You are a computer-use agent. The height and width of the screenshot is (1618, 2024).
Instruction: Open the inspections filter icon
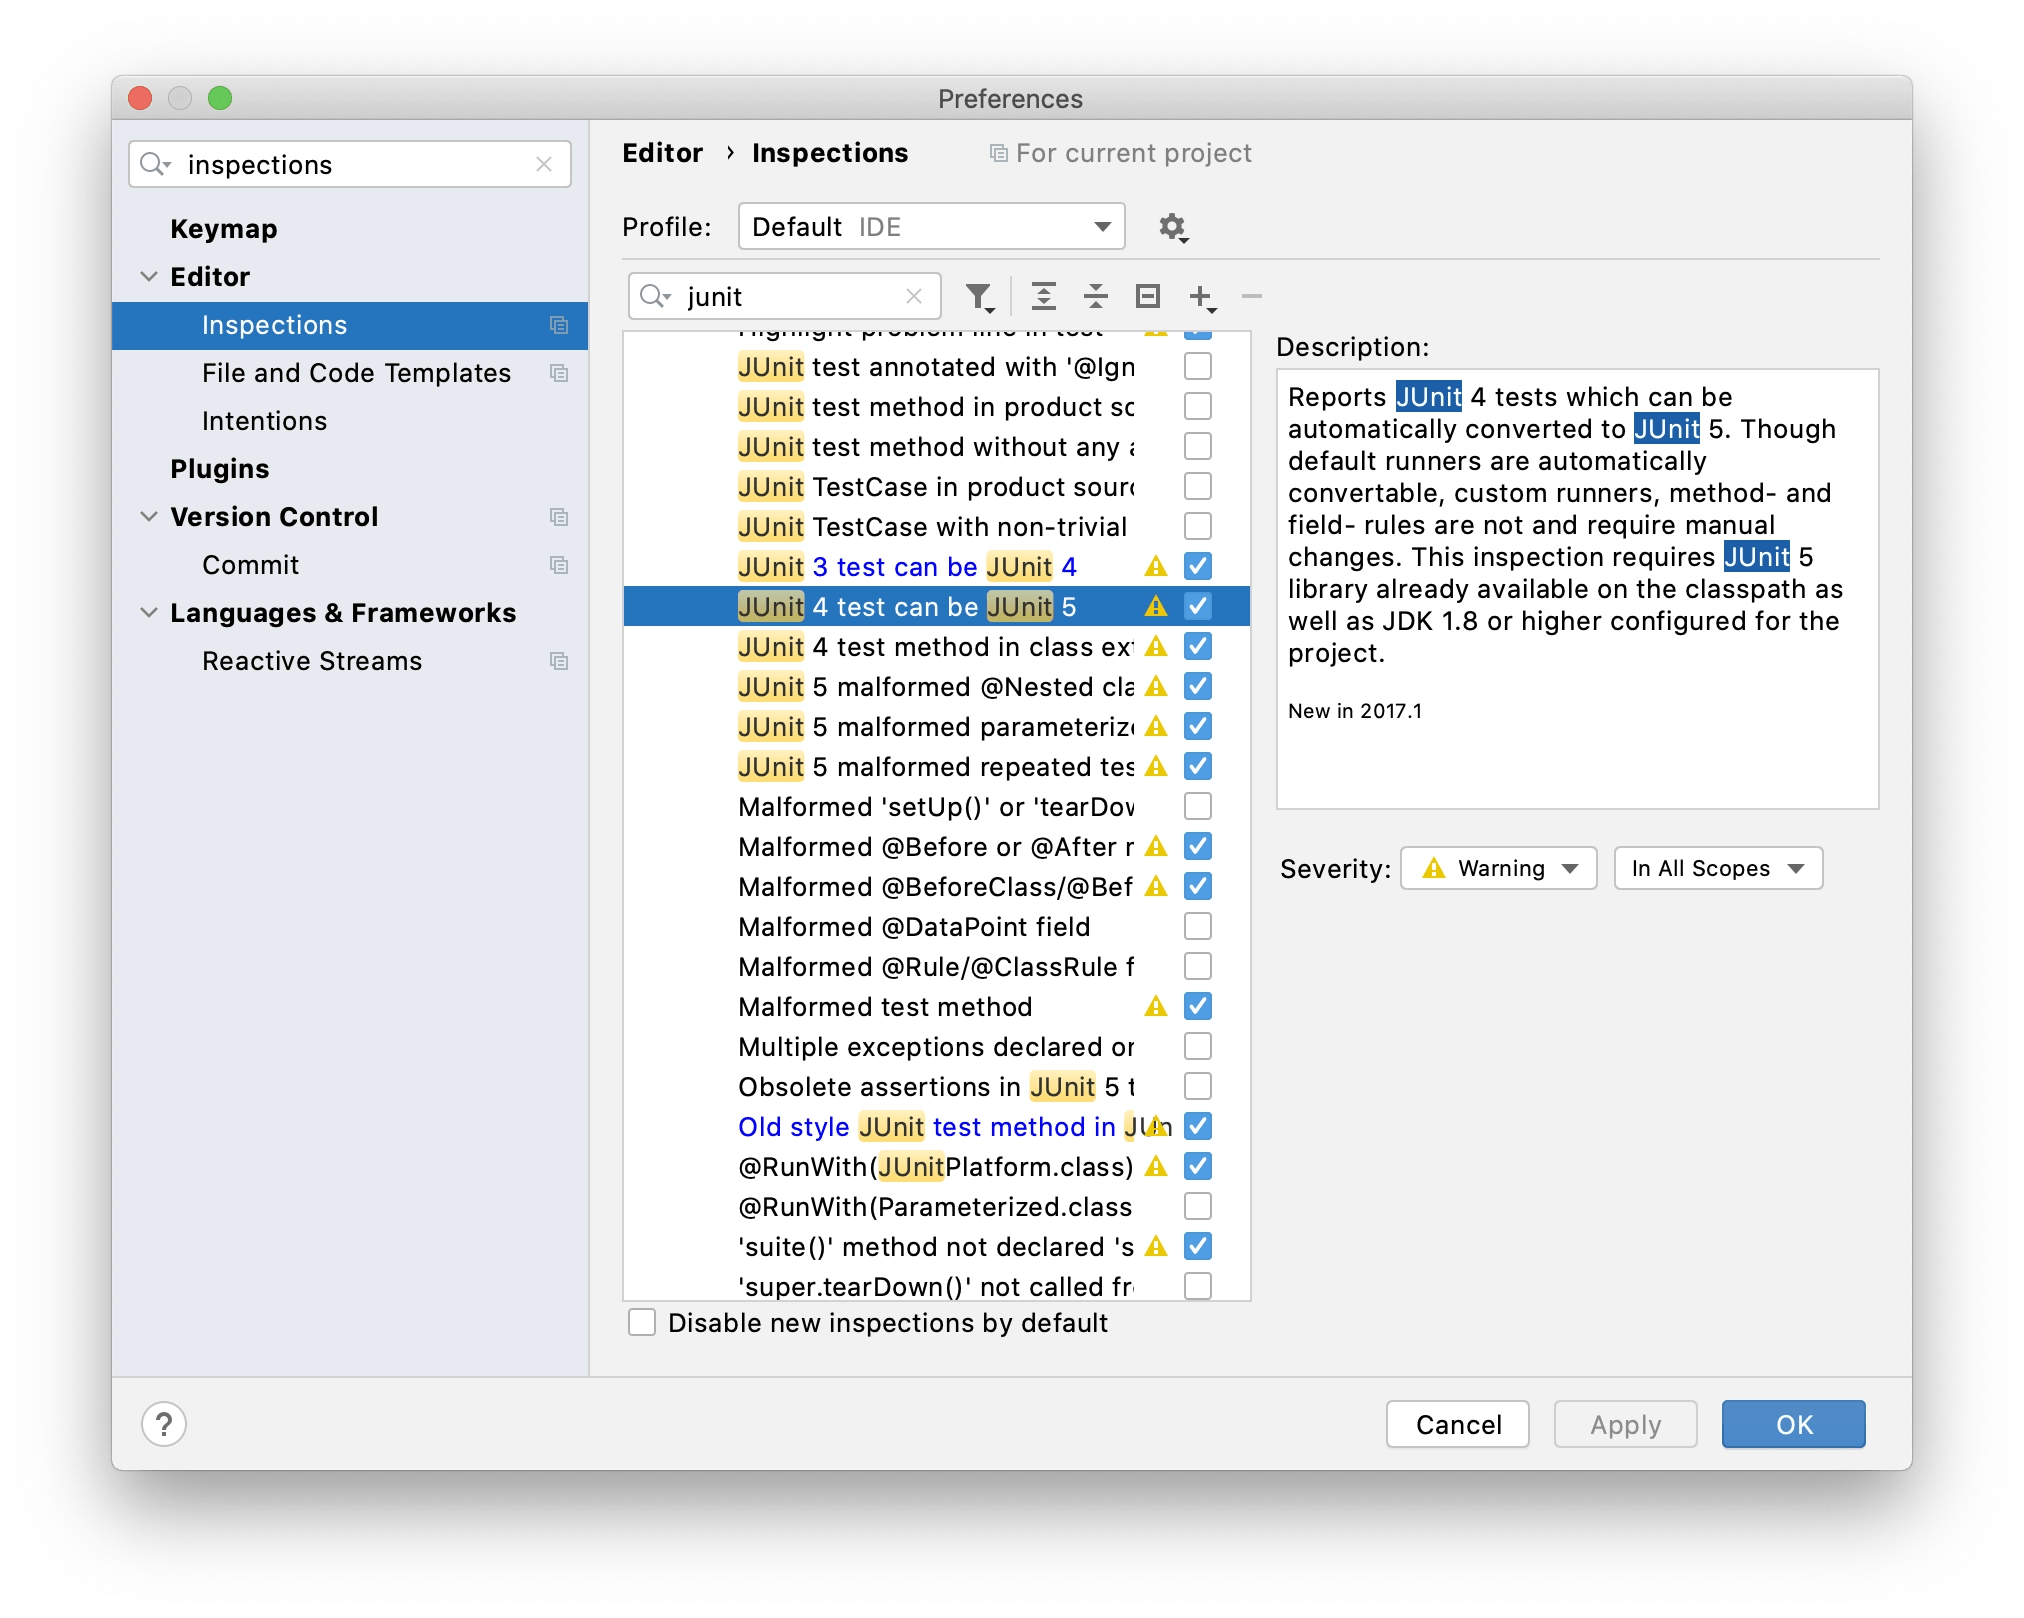point(979,296)
